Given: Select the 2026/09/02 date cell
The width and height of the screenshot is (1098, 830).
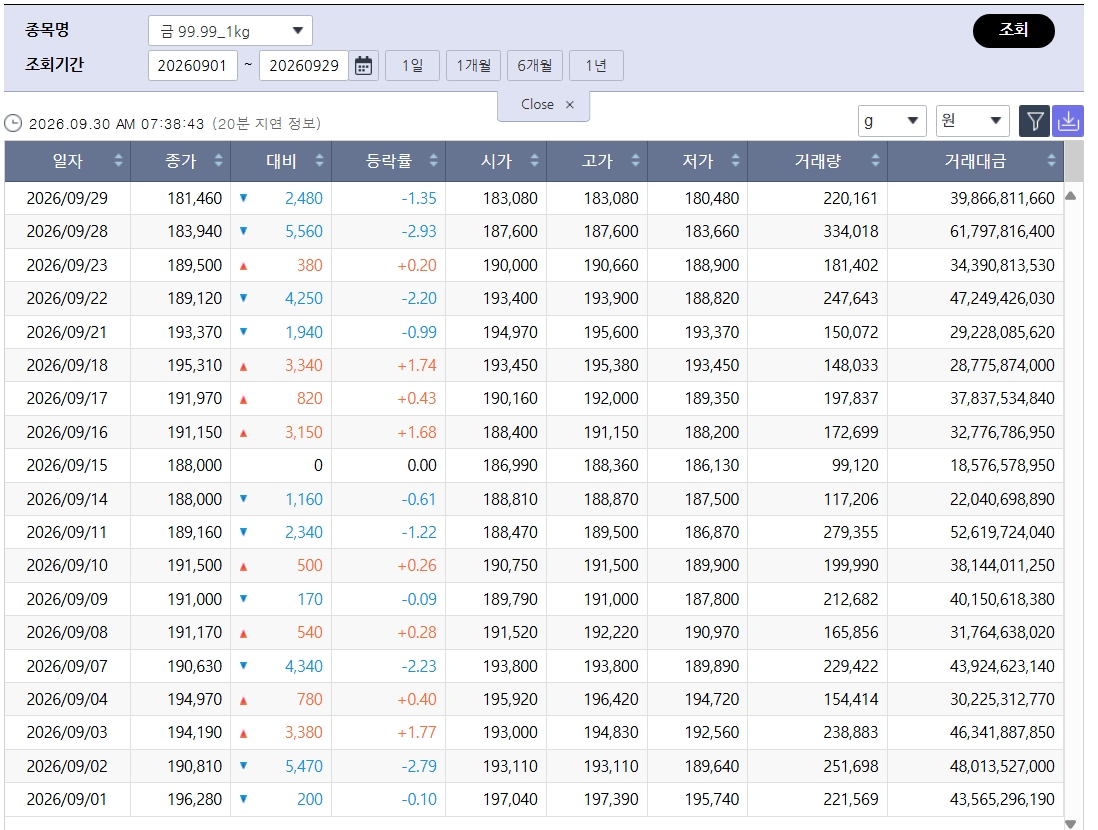Looking at the screenshot, I should pos(67,766).
